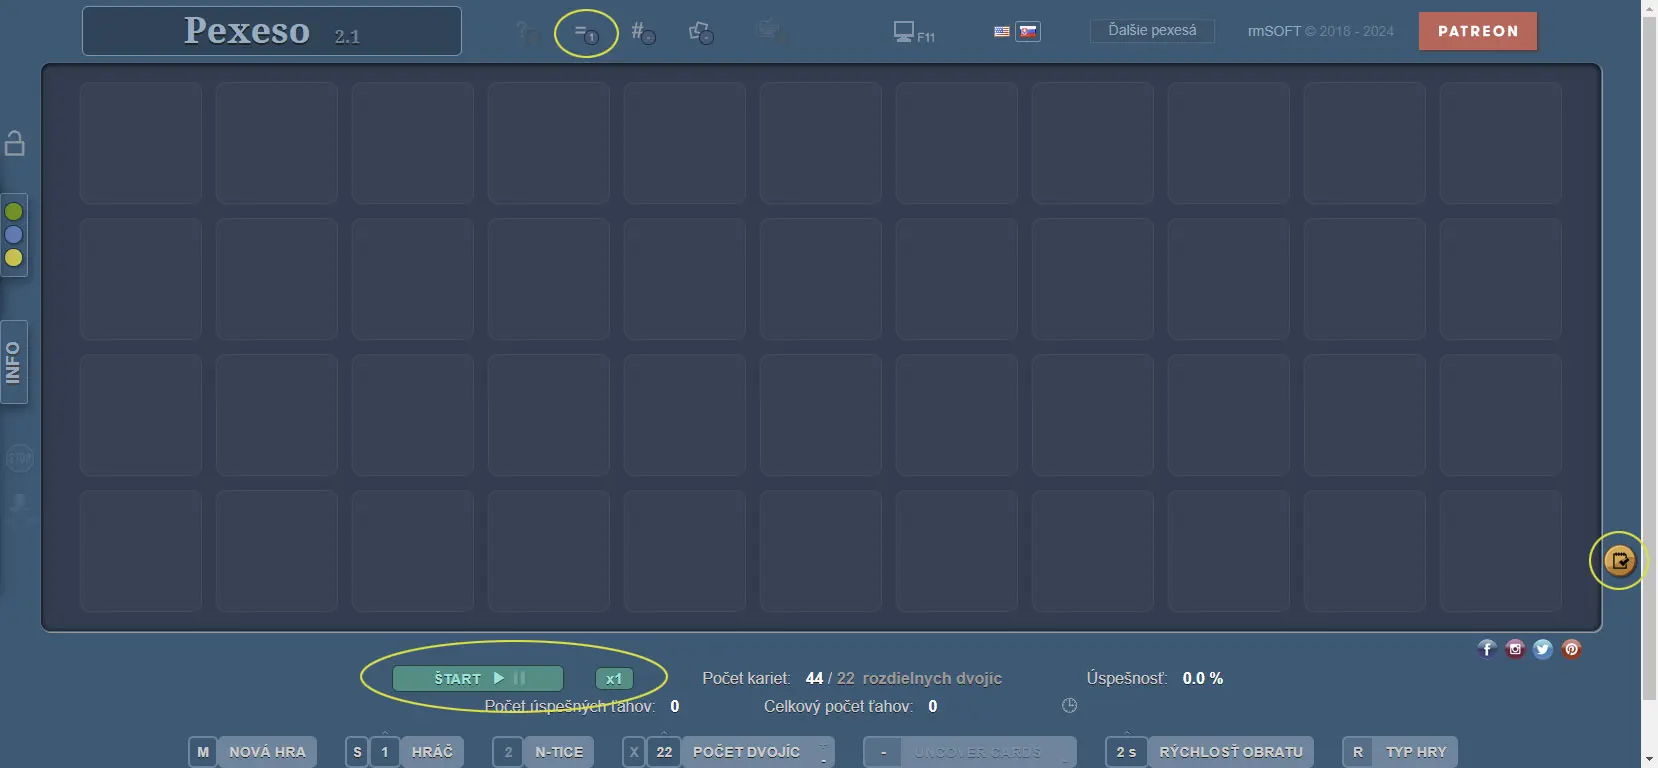
Task: Switch language using the US flag
Action: coord(1002,32)
